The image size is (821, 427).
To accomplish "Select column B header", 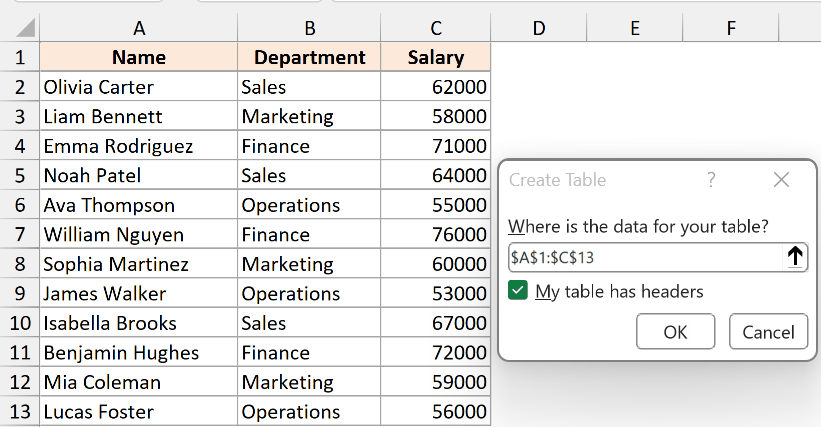I will 309,28.
